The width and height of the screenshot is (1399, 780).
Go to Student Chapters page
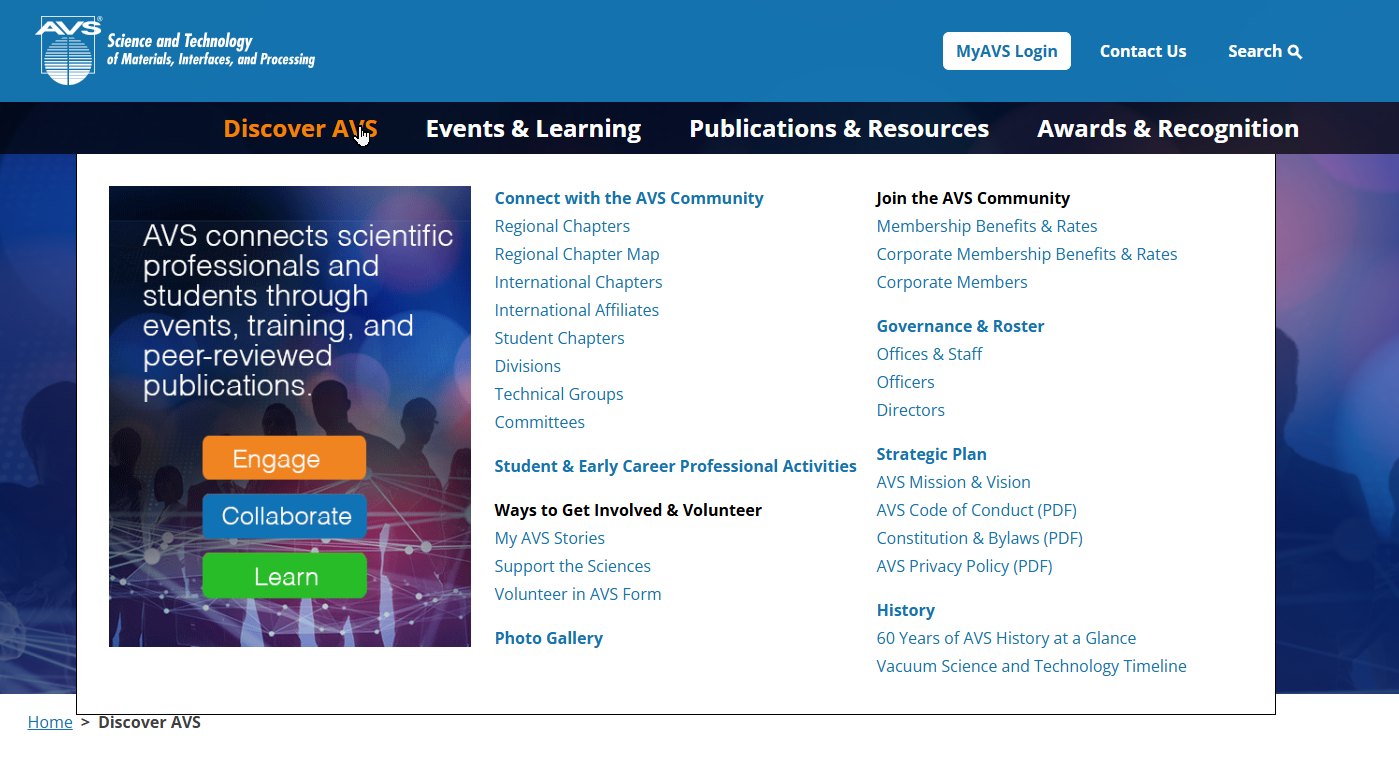[x=559, y=338]
